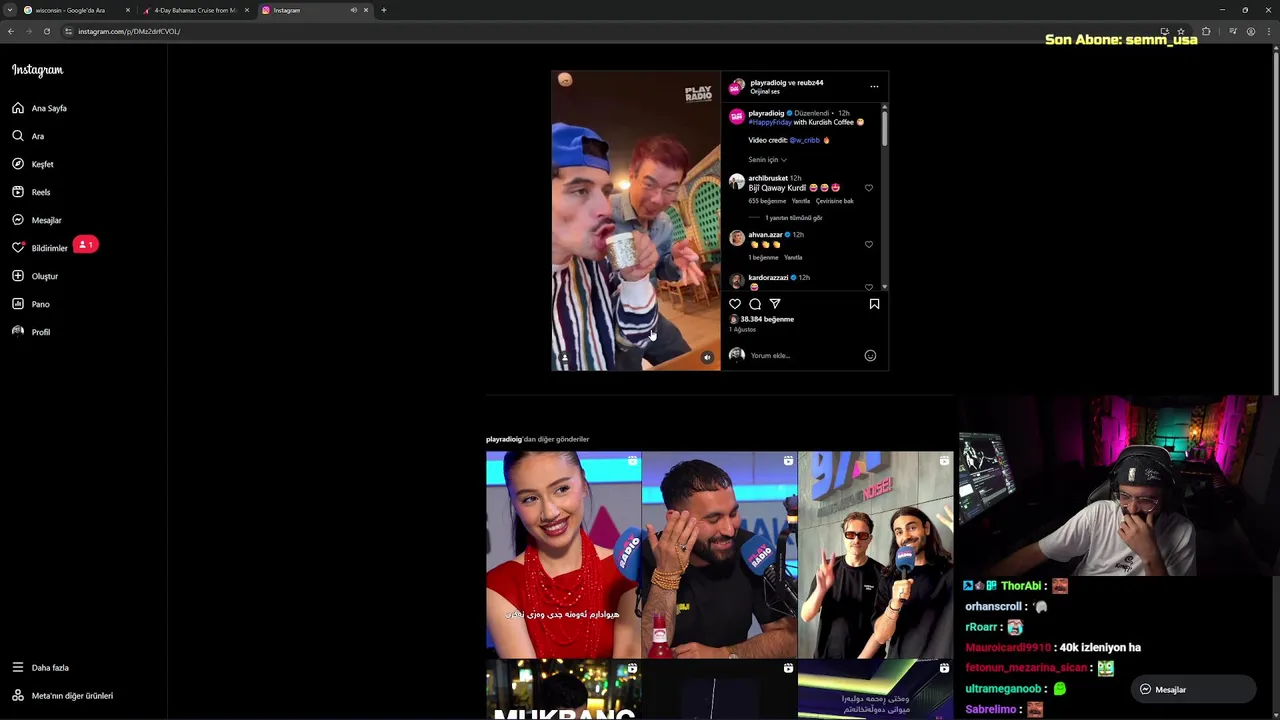Click the red new follower notification badge

[x=86, y=244]
